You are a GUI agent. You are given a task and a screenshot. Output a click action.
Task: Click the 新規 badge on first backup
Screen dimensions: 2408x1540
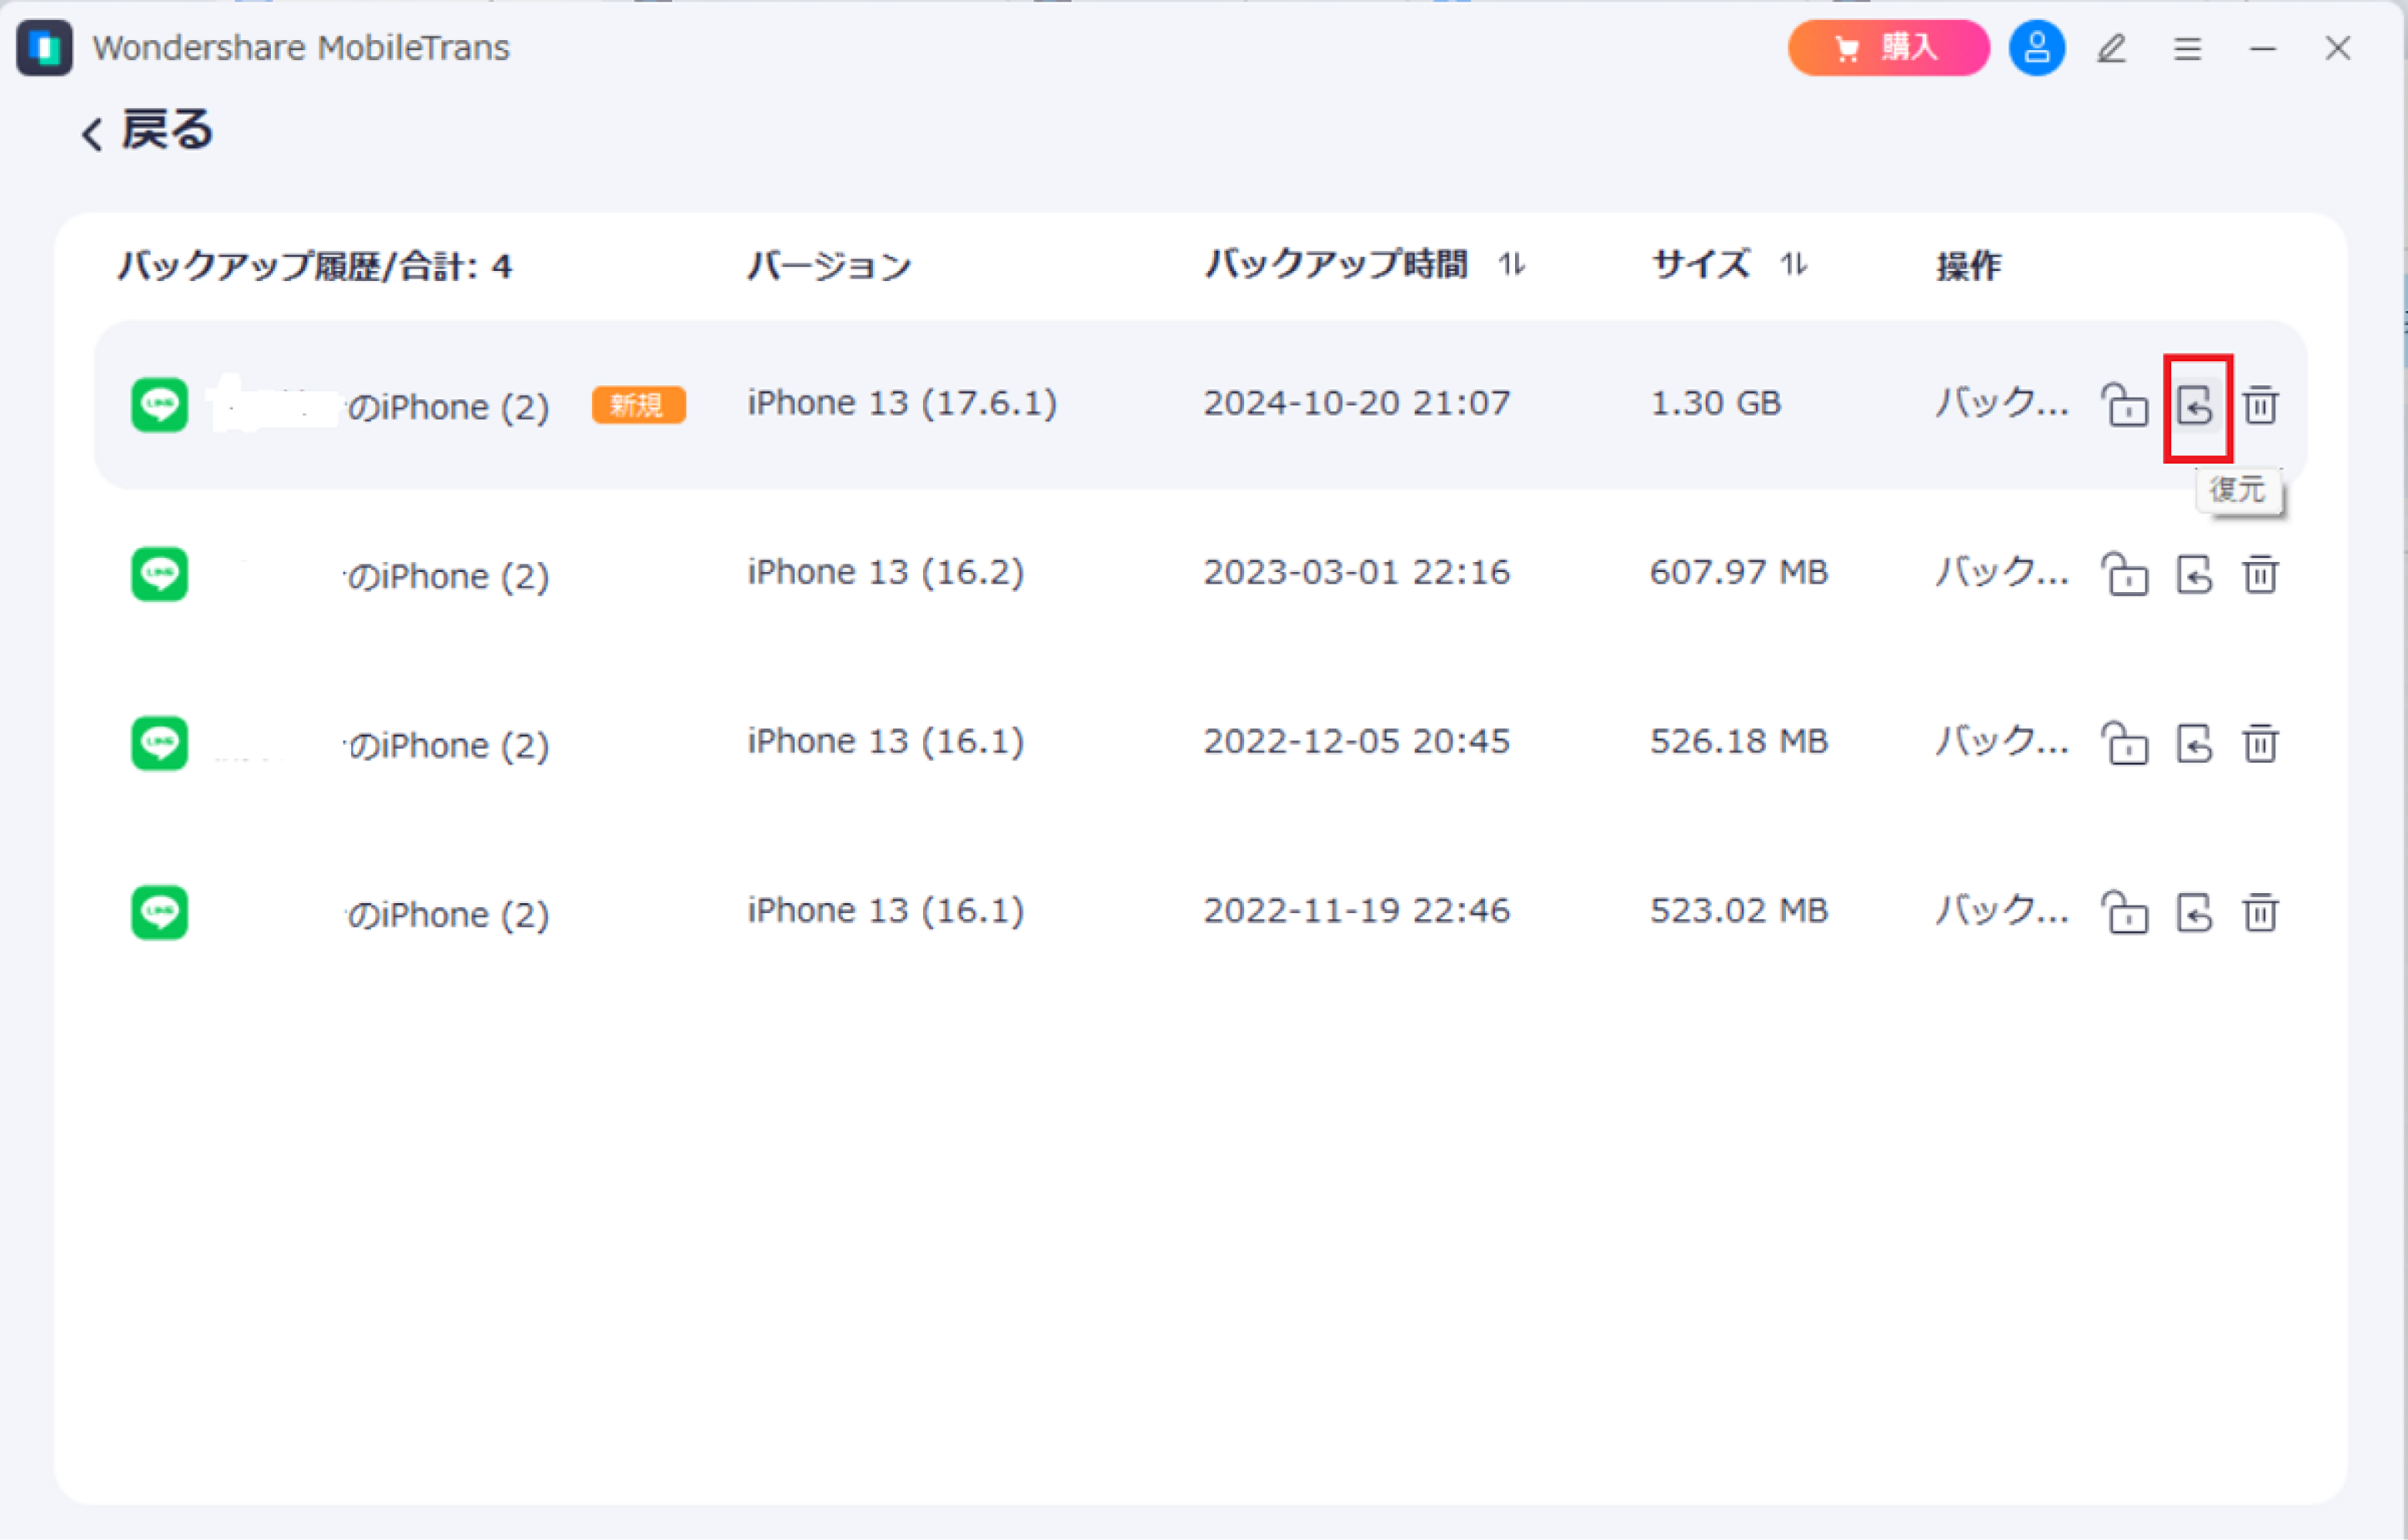pos(638,405)
